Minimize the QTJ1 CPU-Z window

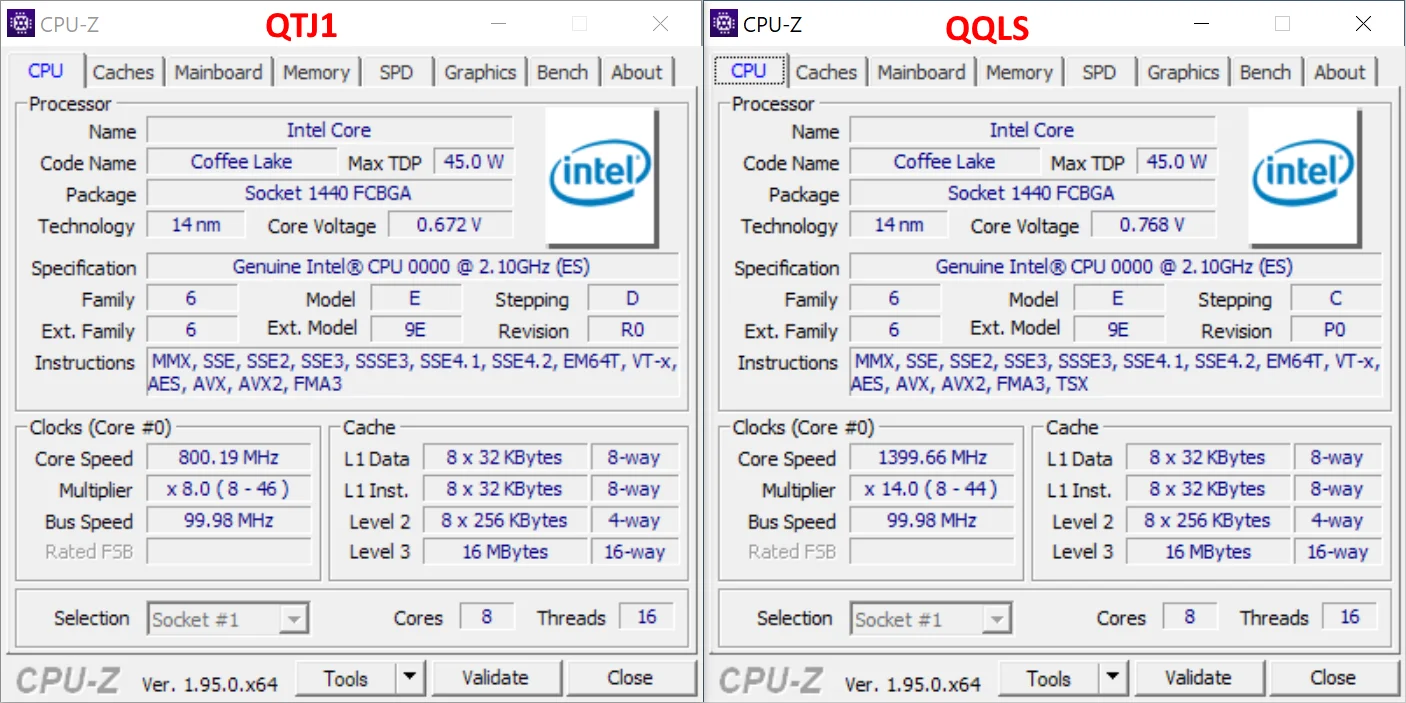point(498,24)
